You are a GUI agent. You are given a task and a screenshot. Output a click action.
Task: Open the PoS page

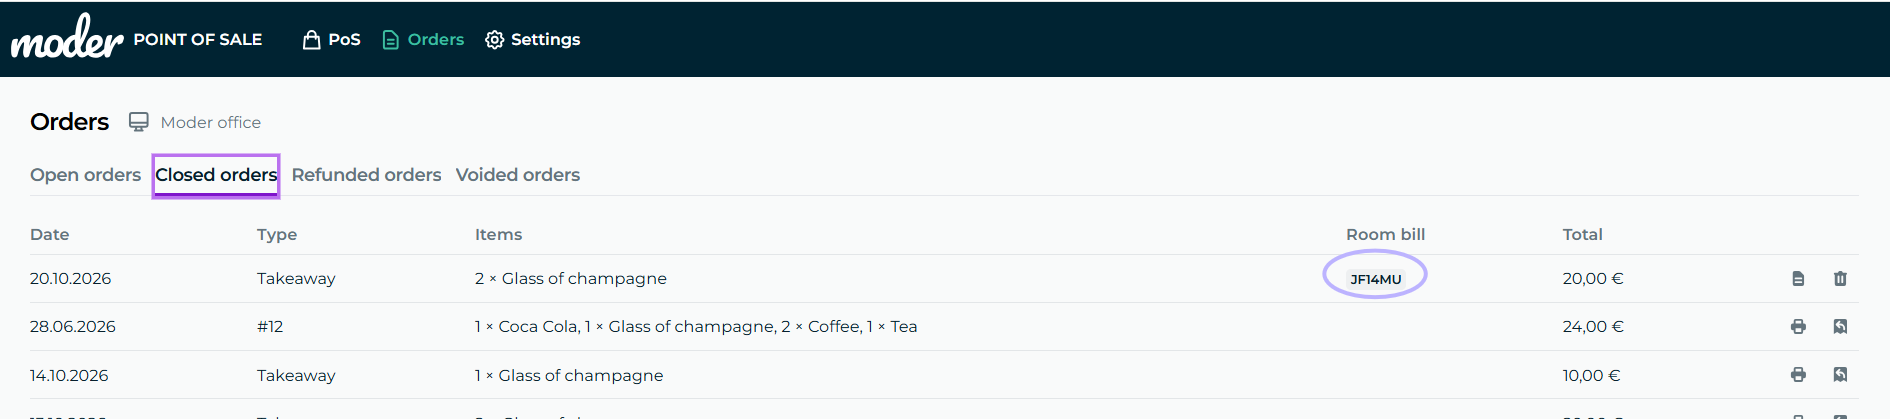pyautogui.click(x=331, y=39)
